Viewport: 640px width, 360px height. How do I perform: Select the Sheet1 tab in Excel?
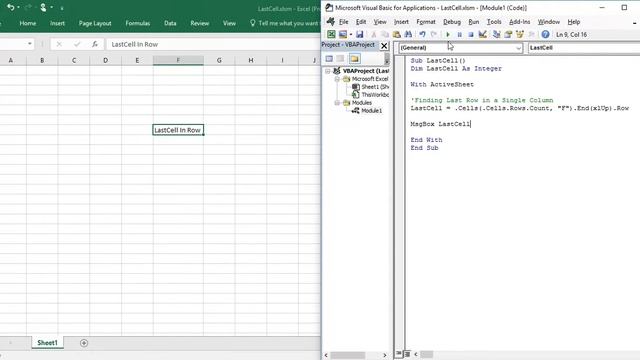[47, 343]
